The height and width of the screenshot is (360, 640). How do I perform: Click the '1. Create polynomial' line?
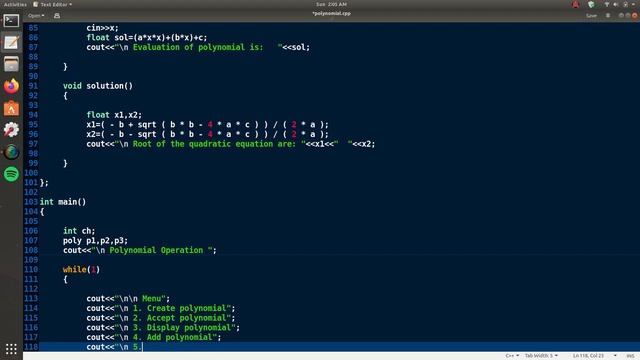pos(161,308)
